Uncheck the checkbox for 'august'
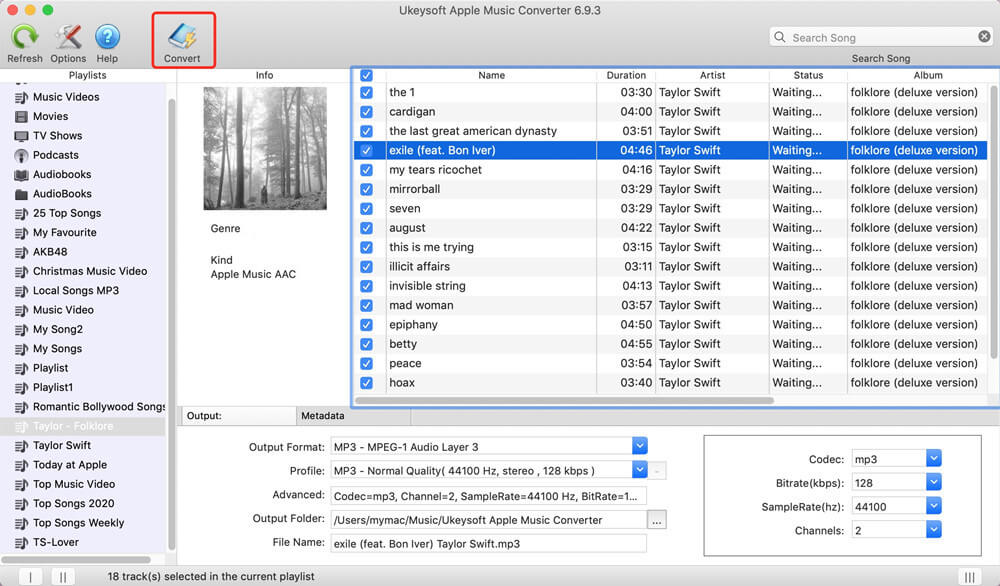 pyautogui.click(x=366, y=228)
